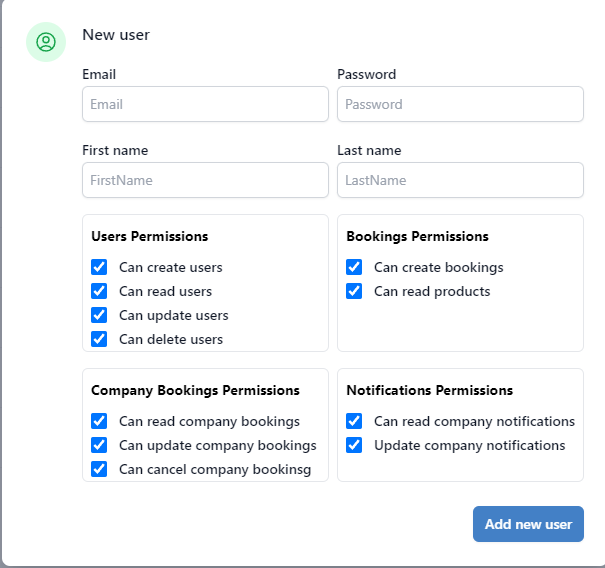Viewport: 605px width, 568px height.
Task: Click the Users Permissions heading
Action: pos(150,237)
